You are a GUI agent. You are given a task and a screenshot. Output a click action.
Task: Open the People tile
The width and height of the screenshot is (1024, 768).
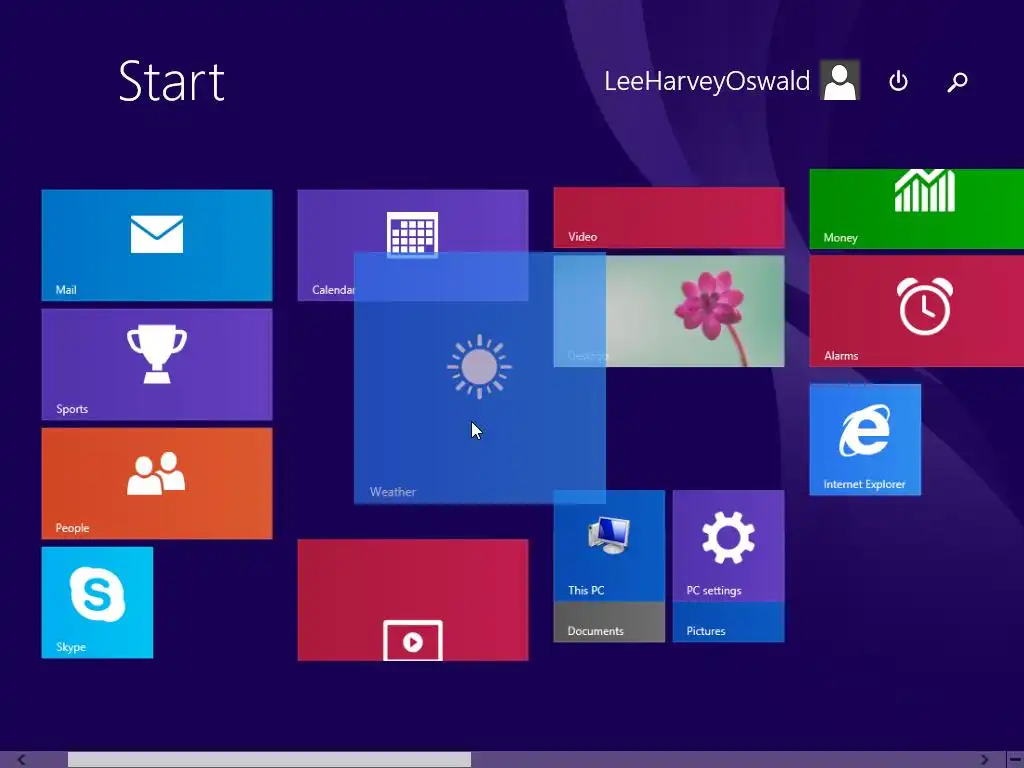click(x=157, y=483)
